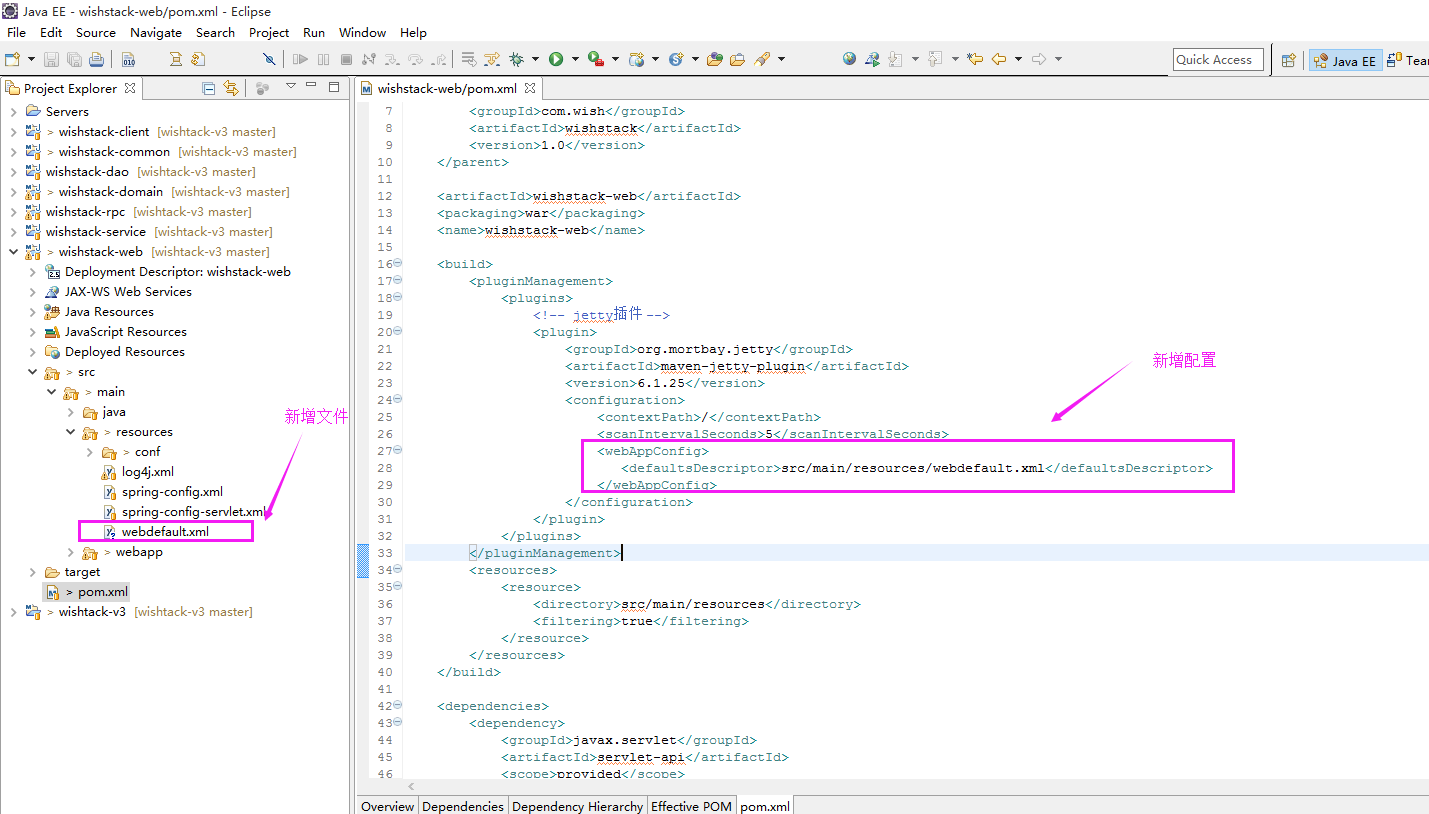Open Project Explorer View Menu triangle
This screenshot has height=814, width=1429.
coord(290,86)
